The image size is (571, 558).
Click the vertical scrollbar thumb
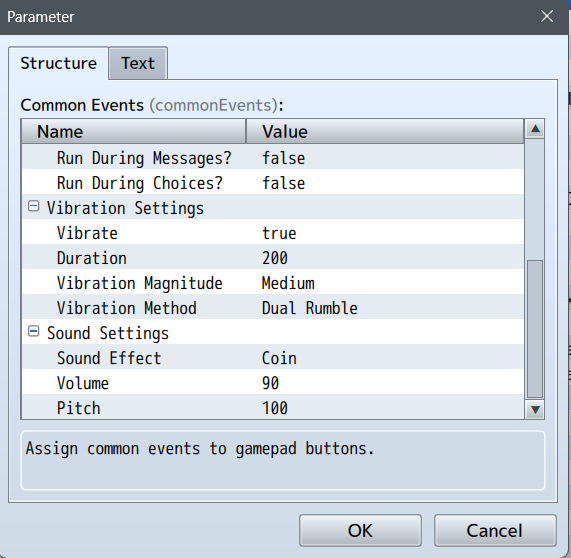point(535,329)
